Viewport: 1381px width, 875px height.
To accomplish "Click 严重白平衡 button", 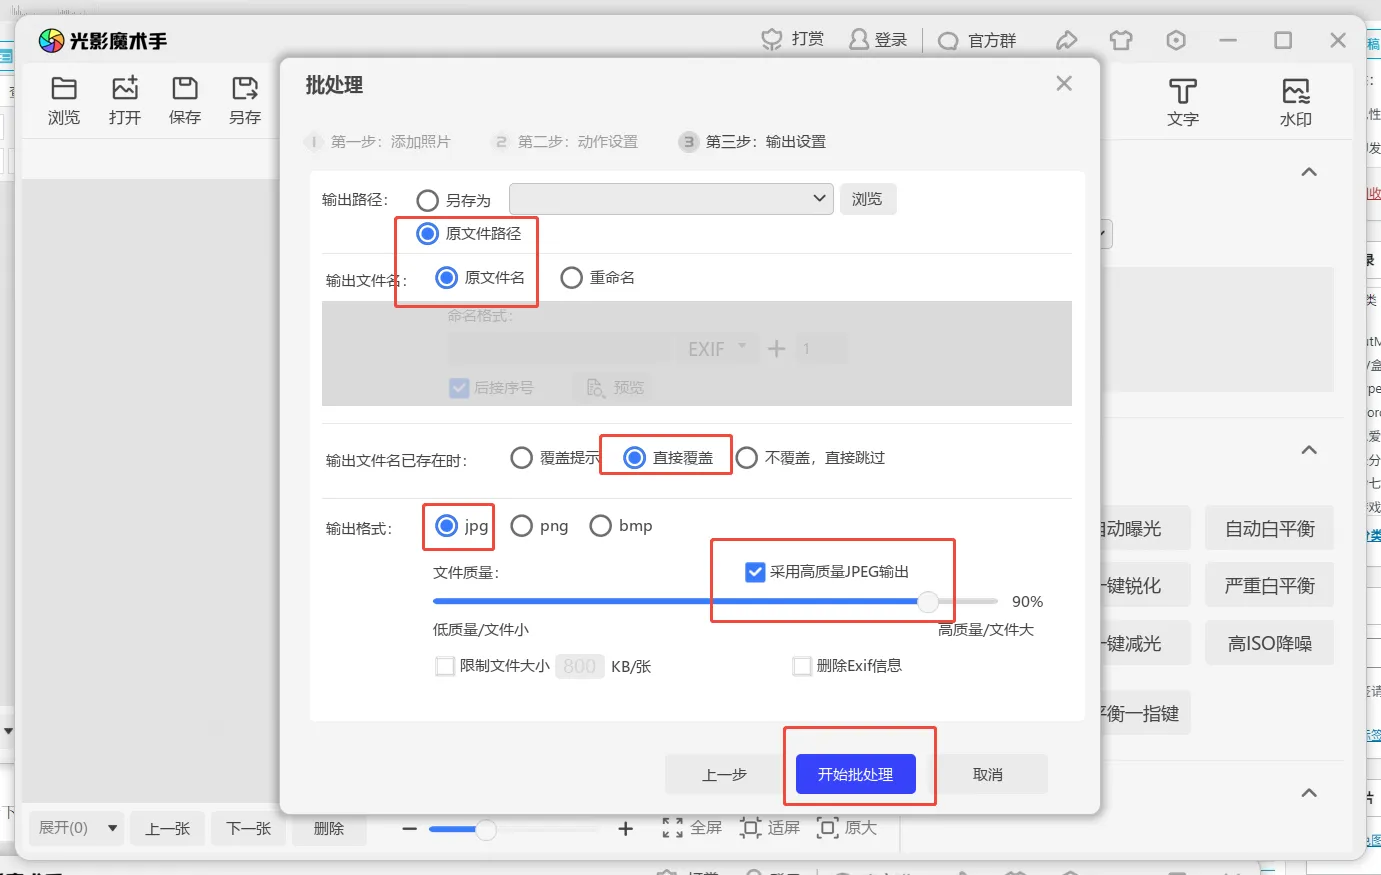I will pos(1270,586).
